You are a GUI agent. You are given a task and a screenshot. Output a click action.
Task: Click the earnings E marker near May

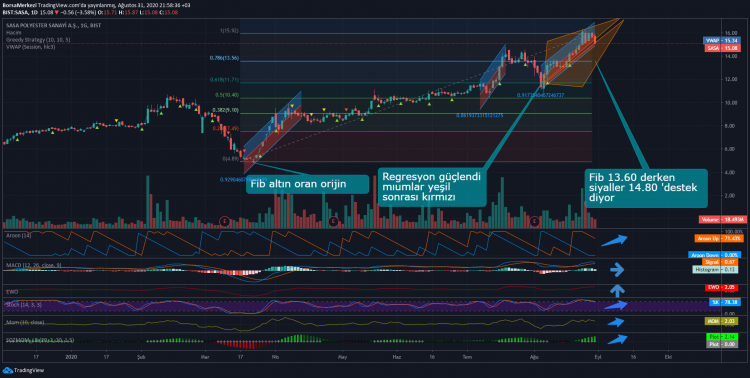point(333,221)
